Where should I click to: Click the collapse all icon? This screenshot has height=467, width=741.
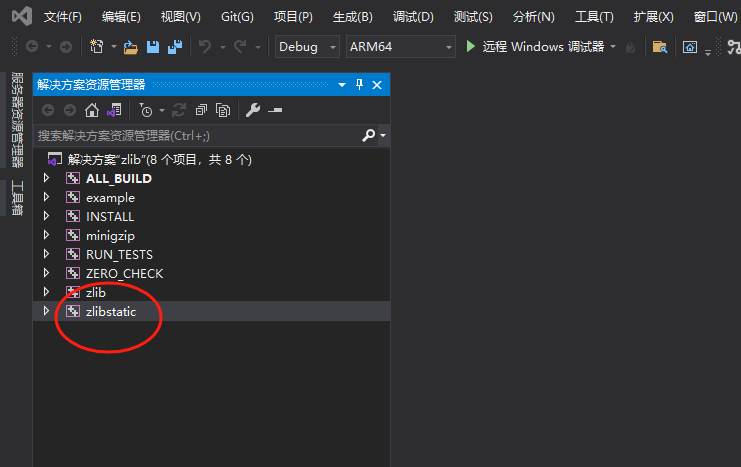201,110
